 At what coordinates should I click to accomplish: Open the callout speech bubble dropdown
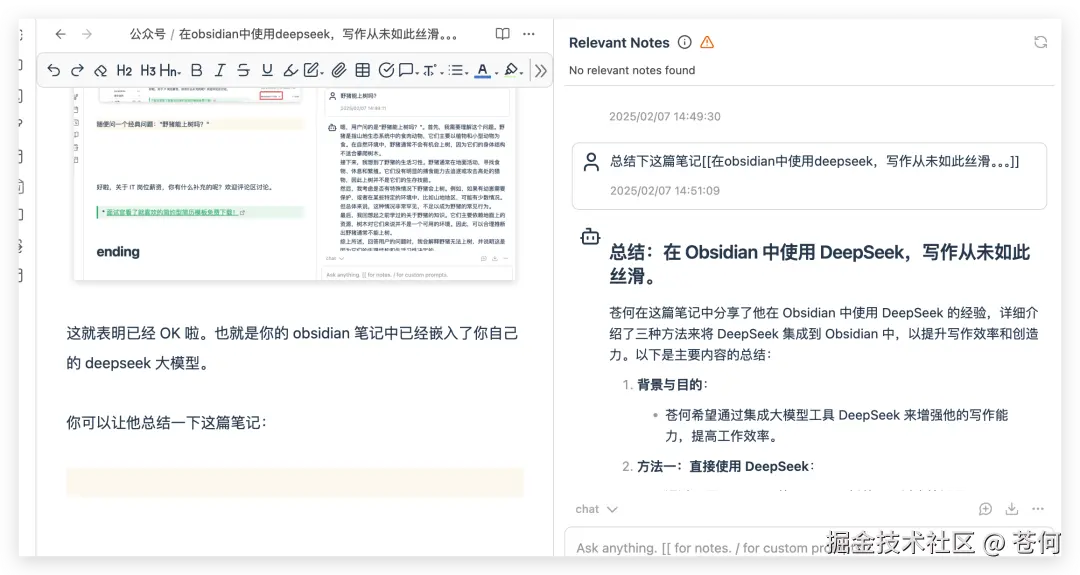[408, 70]
